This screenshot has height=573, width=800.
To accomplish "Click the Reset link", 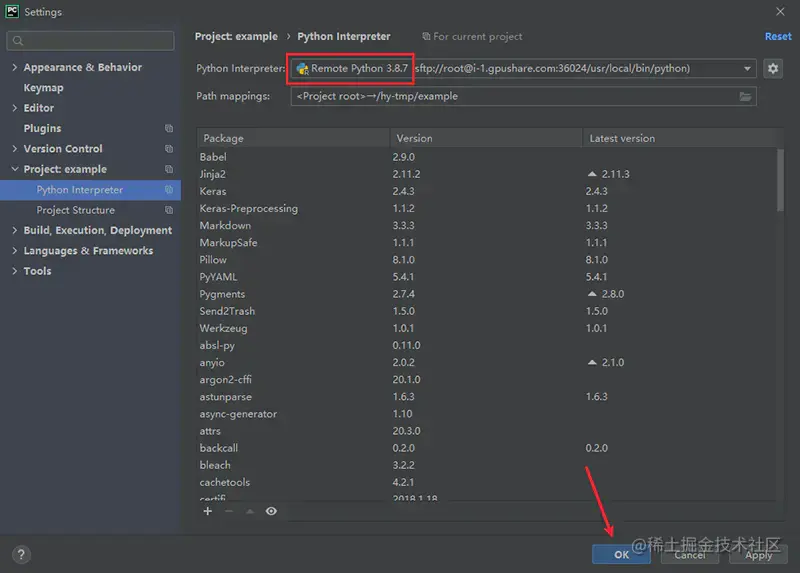I will (x=778, y=36).
